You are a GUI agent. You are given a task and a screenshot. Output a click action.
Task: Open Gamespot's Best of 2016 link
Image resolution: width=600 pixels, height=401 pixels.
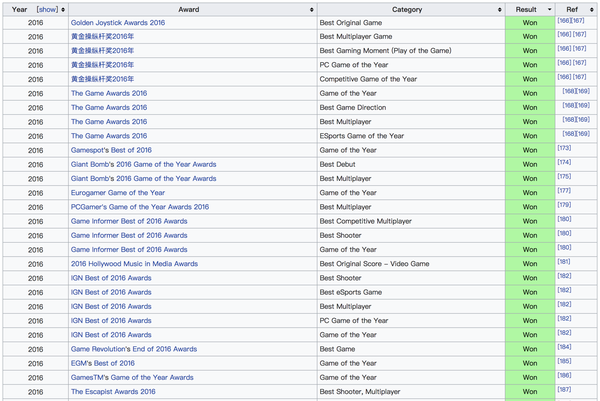(111, 150)
